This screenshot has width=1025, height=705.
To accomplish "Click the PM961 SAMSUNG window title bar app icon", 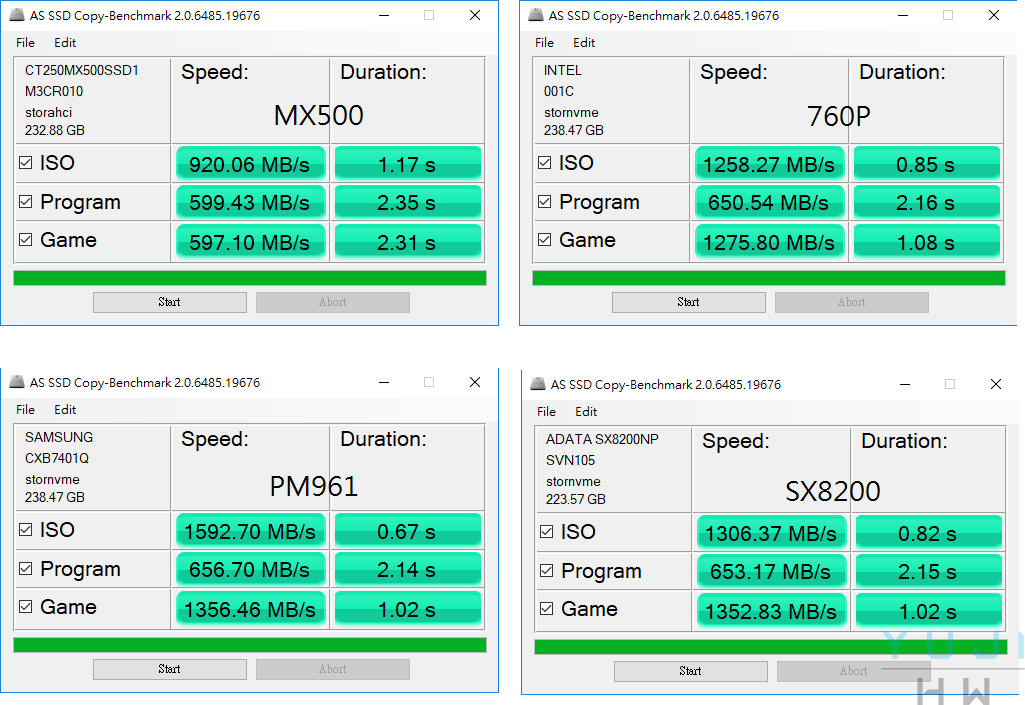I will pos(17,382).
